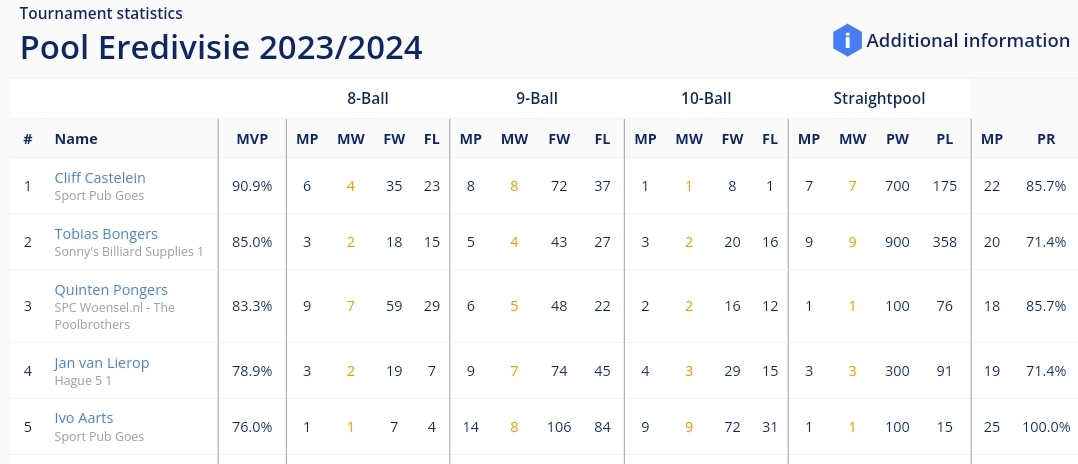Click Tobias Bongers' Straightpool matches won value

click(x=852, y=242)
